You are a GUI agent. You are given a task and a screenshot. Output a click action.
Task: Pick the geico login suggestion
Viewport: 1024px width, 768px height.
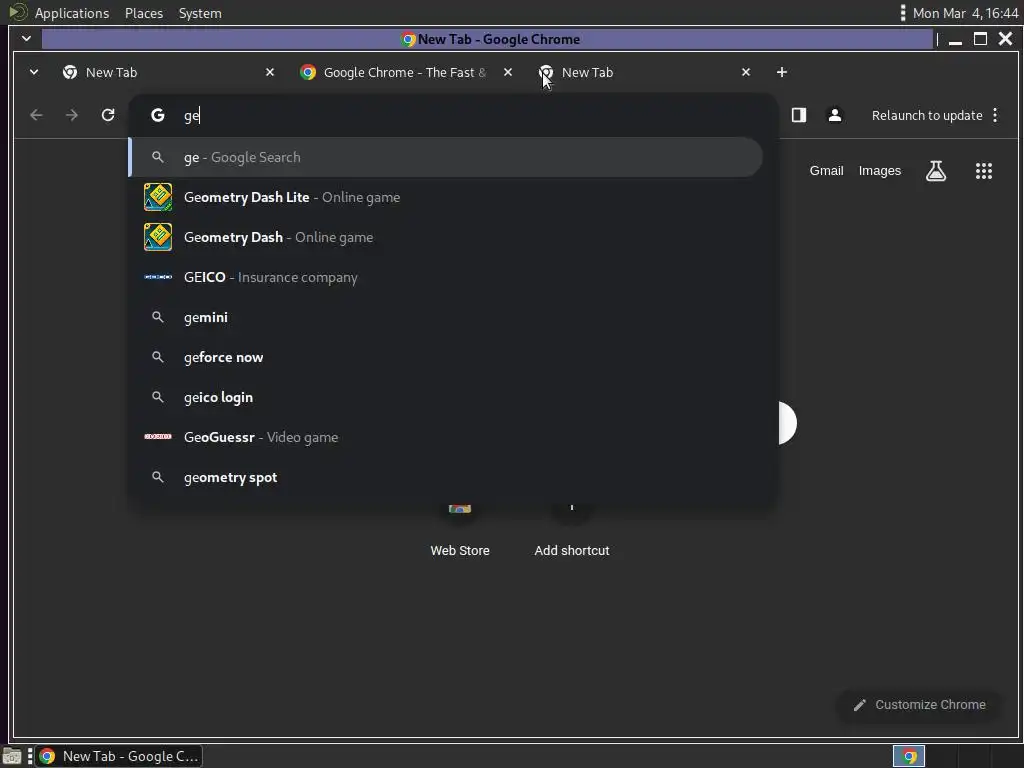click(x=445, y=397)
